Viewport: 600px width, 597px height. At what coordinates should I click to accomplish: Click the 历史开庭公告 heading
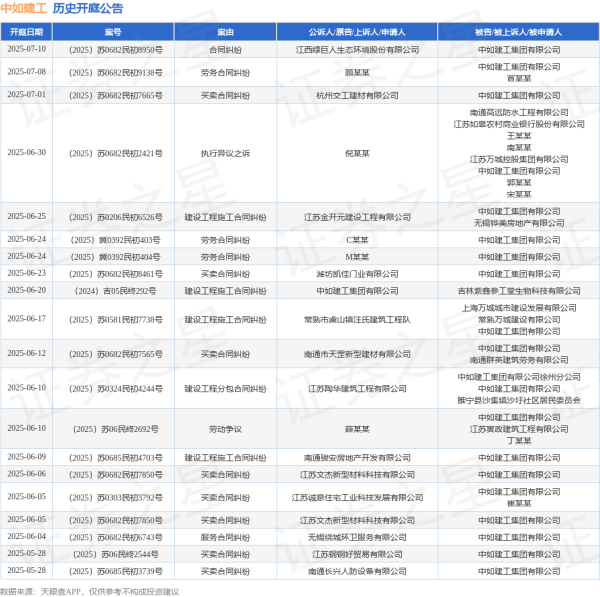pos(88,8)
